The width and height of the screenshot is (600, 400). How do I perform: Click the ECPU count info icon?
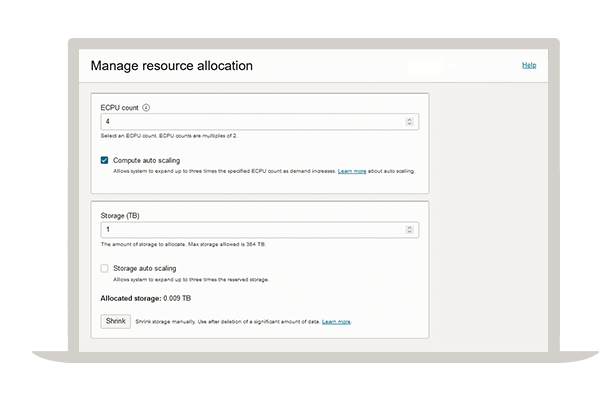(147, 106)
